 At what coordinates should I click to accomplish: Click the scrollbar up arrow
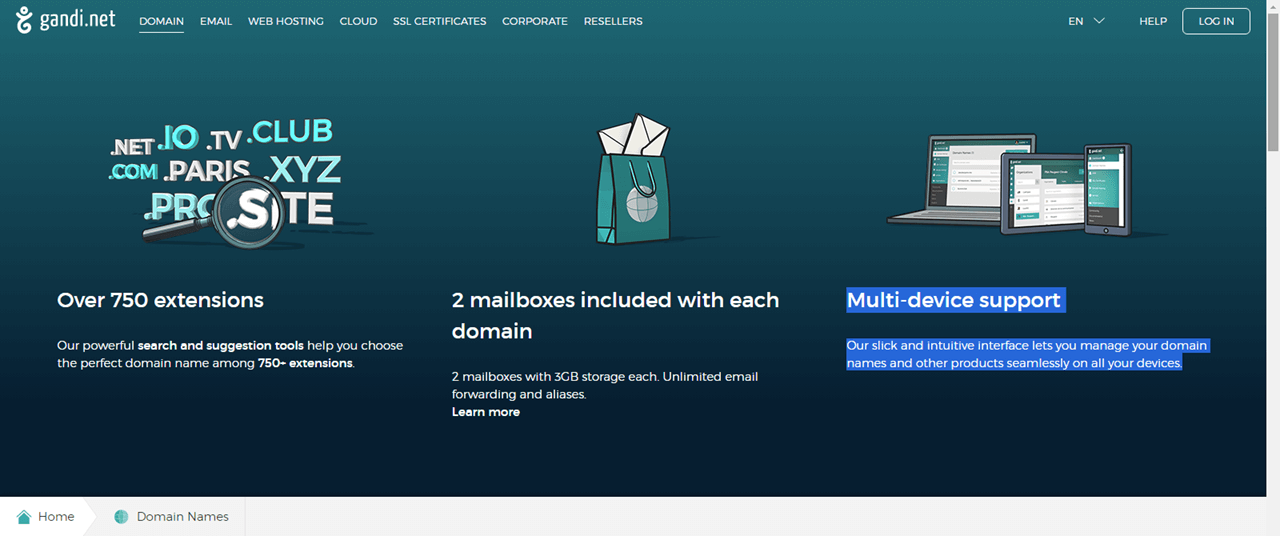pyautogui.click(x=1272, y=6)
